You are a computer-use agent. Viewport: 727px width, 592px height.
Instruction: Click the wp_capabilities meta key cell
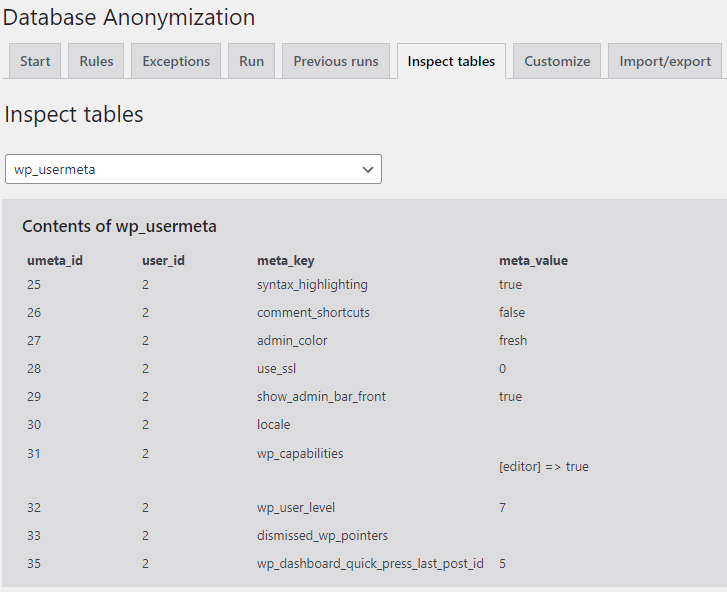pyautogui.click(x=300, y=453)
